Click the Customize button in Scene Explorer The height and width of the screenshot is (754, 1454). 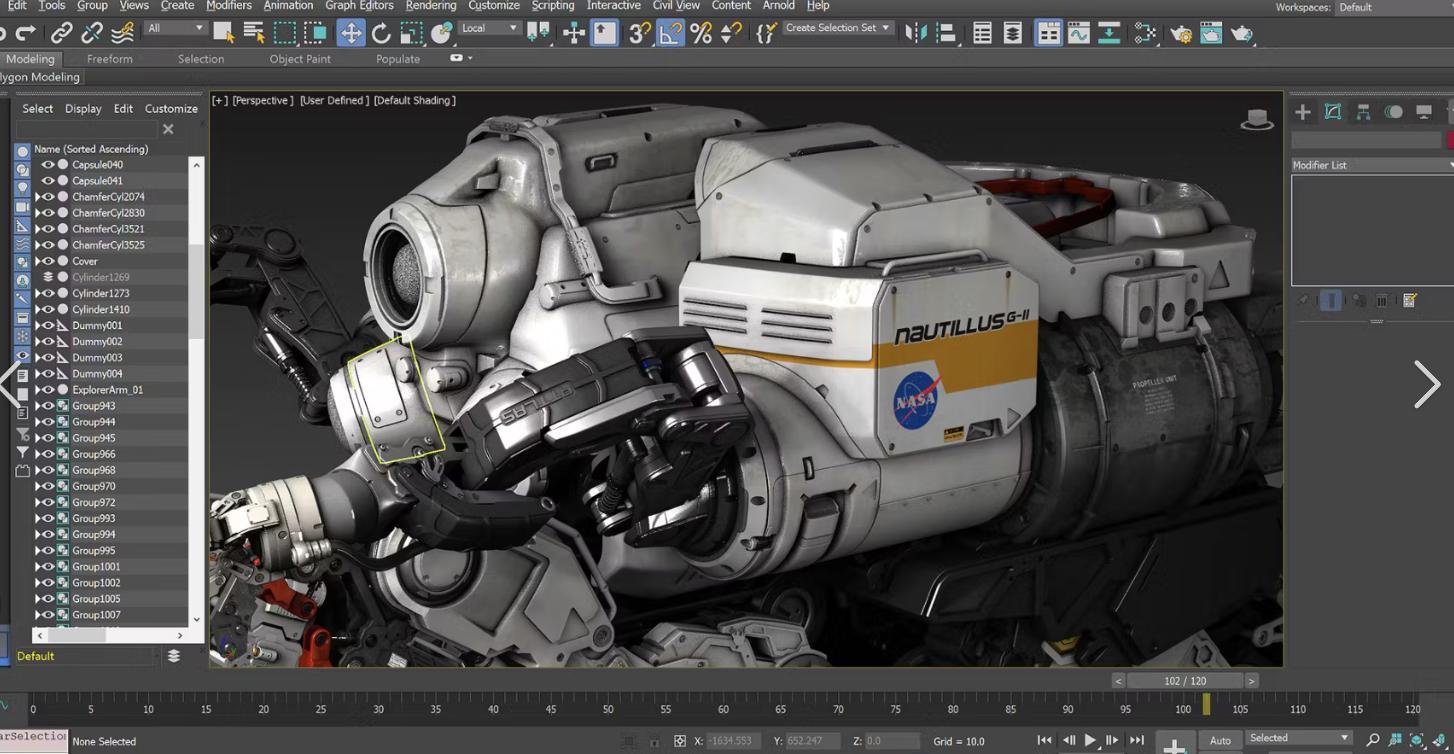pyautogui.click(x=171, y=109)
